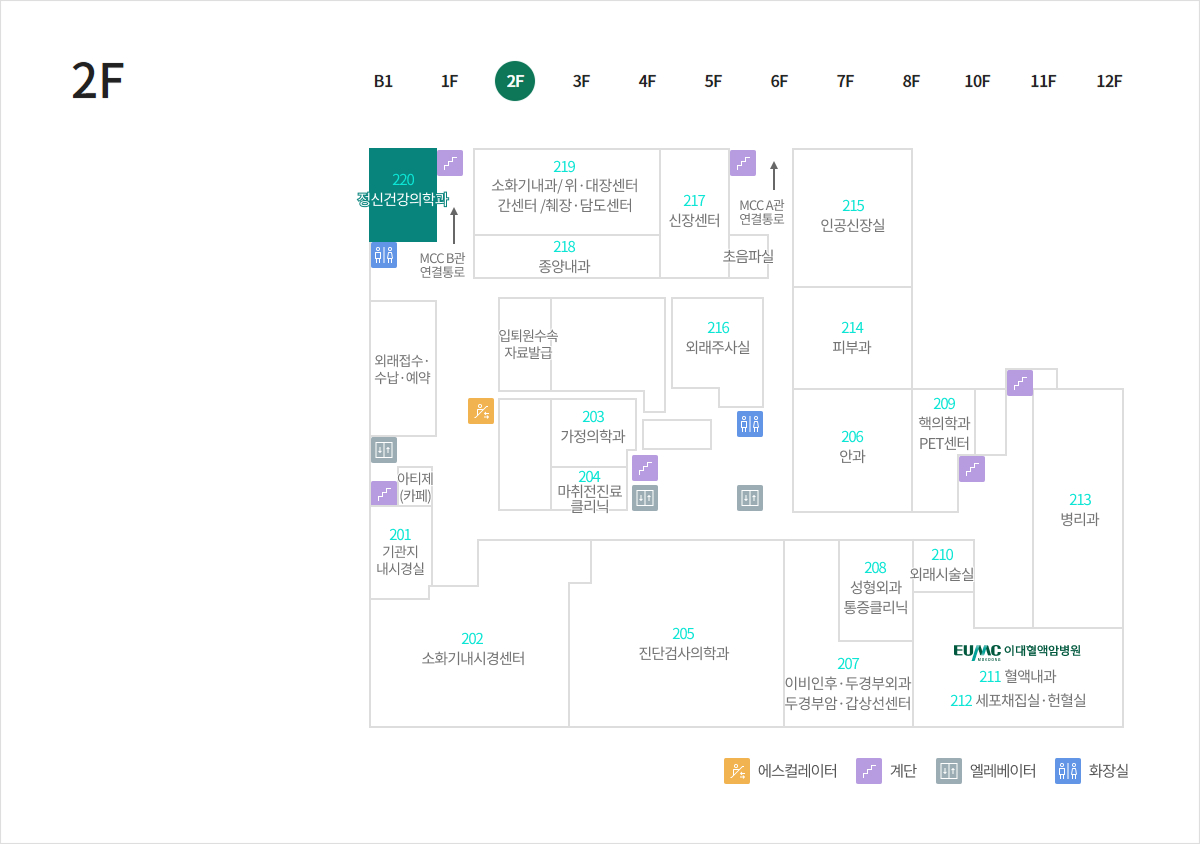Click the stairs icon beside 217 신장센터
The height and width of the screenshot is (844, 1200).
pos(743,163)
